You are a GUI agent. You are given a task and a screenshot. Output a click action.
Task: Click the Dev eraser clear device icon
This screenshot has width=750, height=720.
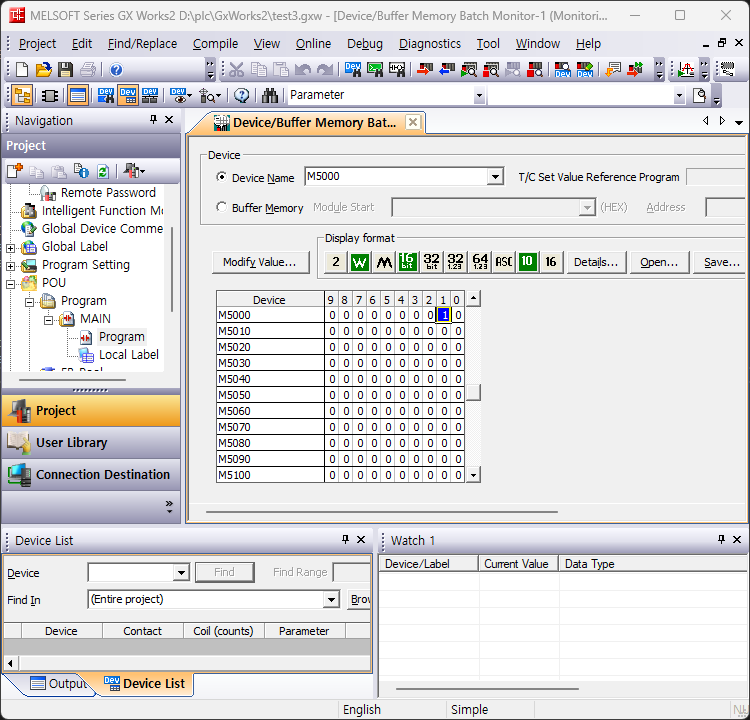585,70
